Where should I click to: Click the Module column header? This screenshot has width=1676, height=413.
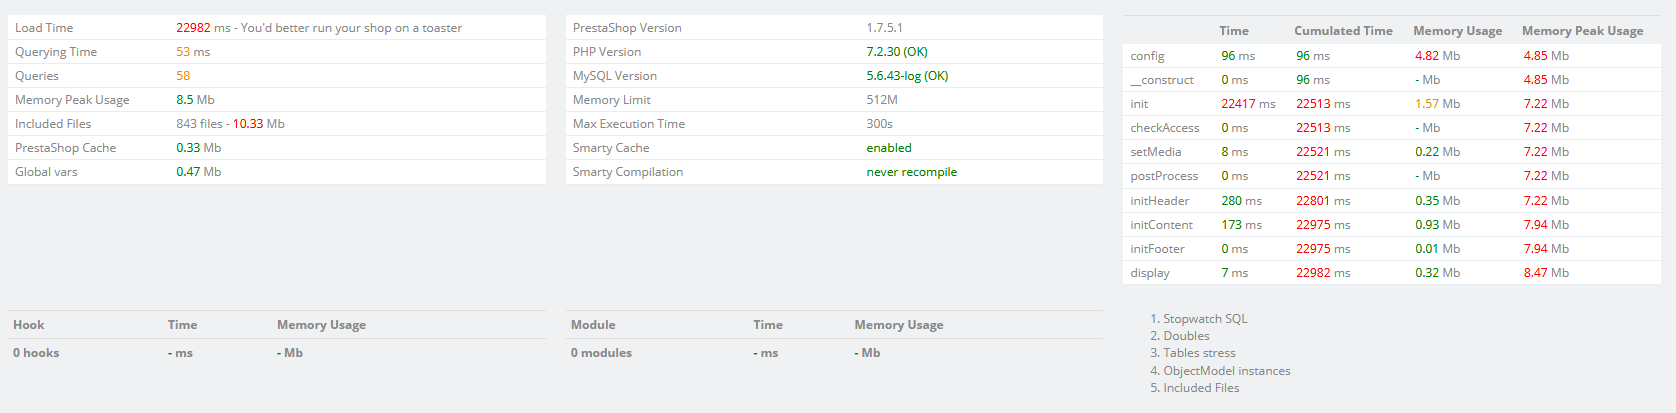(x=593, y=325)
